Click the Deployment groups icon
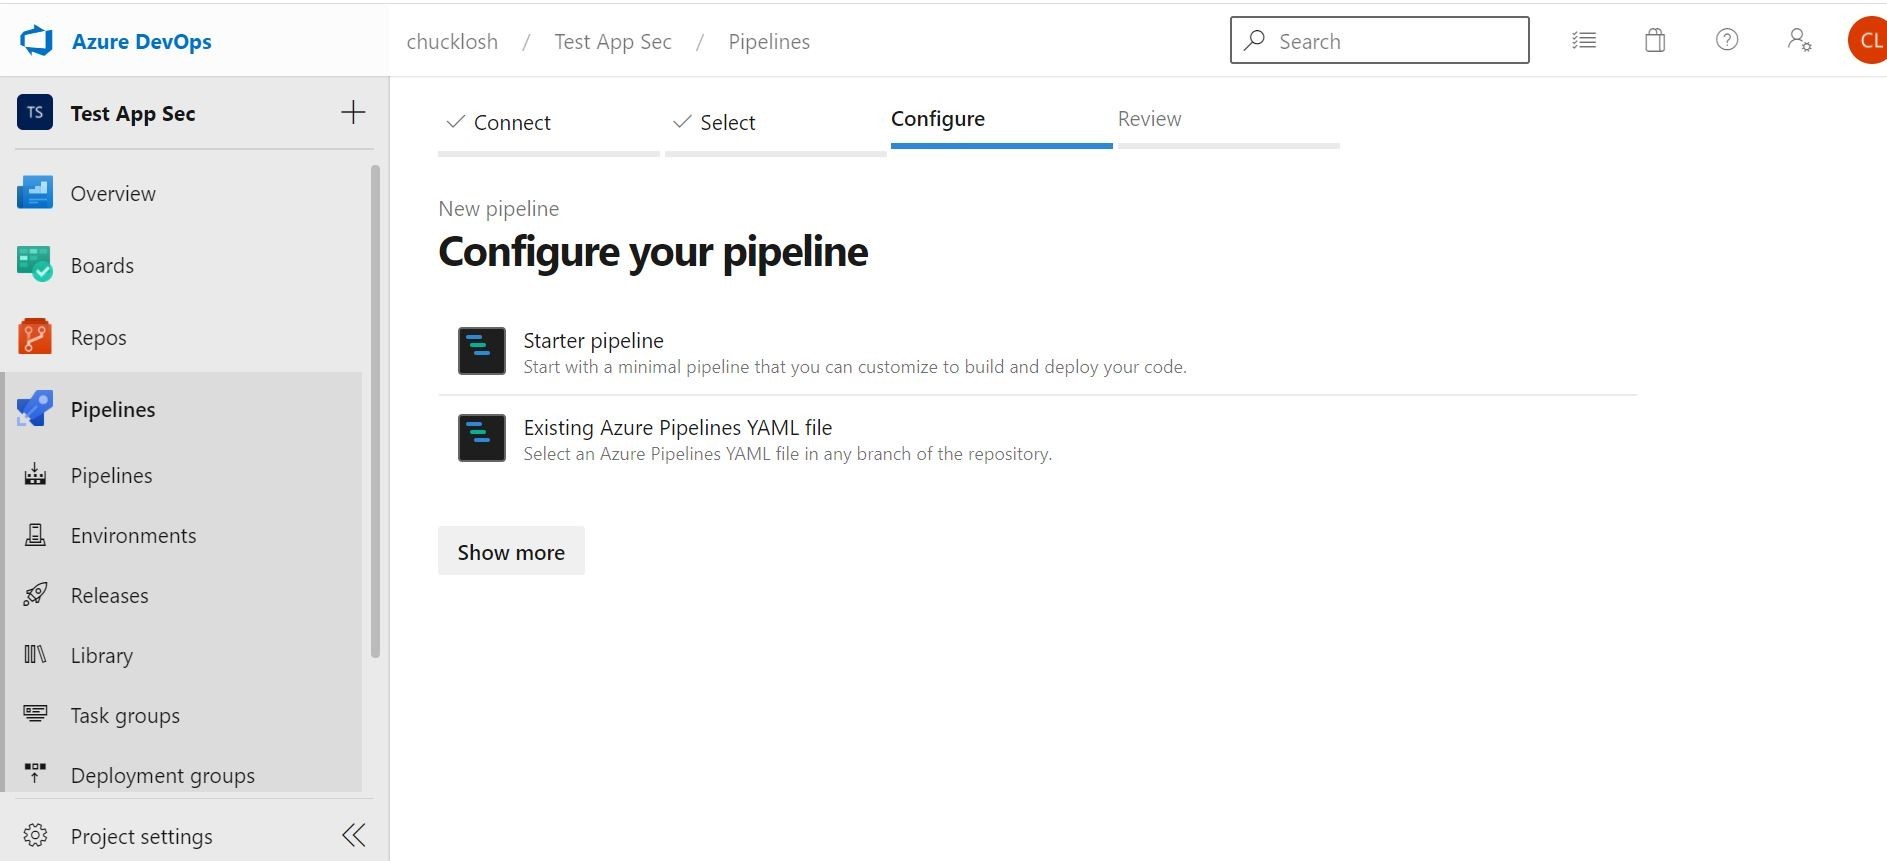This screenshot has height=861, width=1887. pos(35,774)
